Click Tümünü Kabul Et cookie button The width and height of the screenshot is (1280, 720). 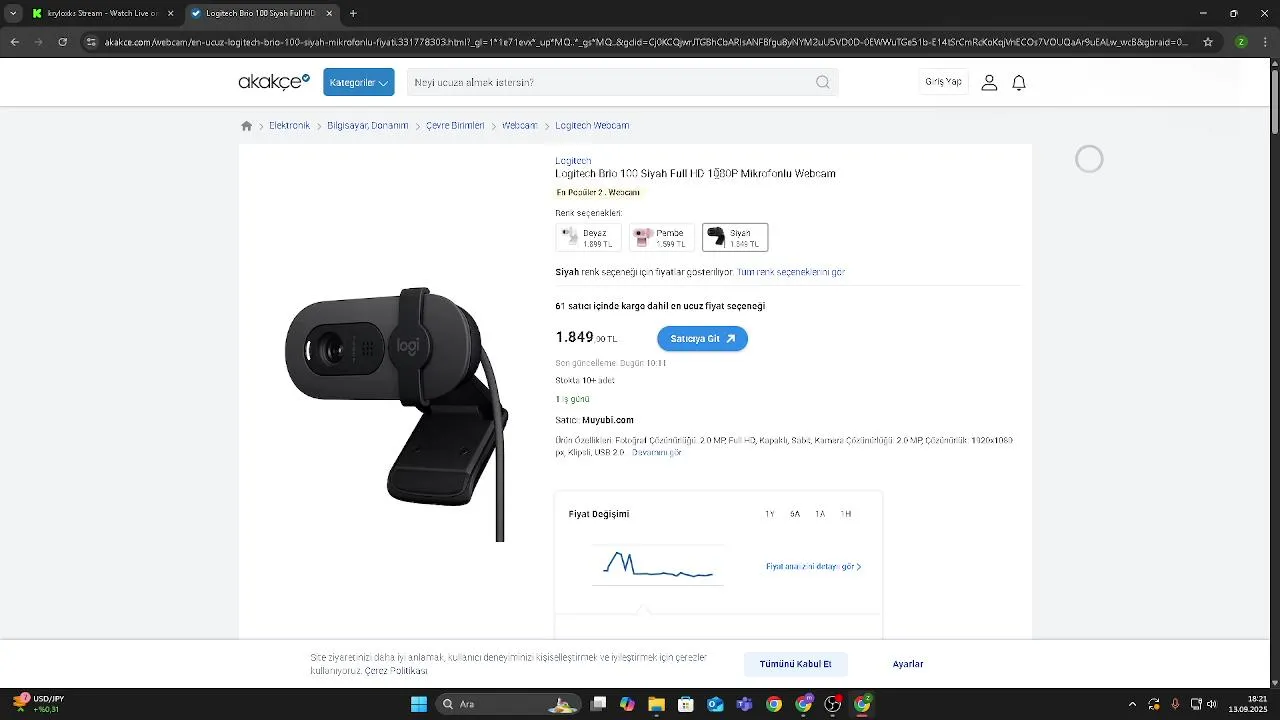coord(795,664)
